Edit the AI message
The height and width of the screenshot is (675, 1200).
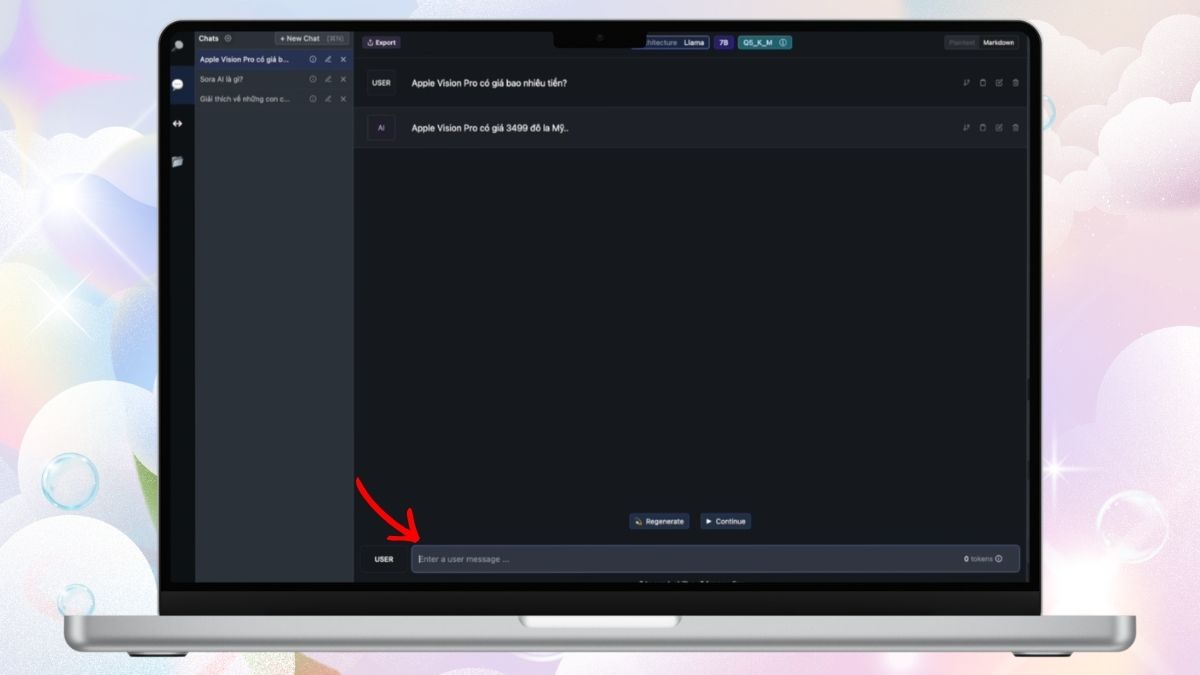pyautogui.click(x=999, y=128)
